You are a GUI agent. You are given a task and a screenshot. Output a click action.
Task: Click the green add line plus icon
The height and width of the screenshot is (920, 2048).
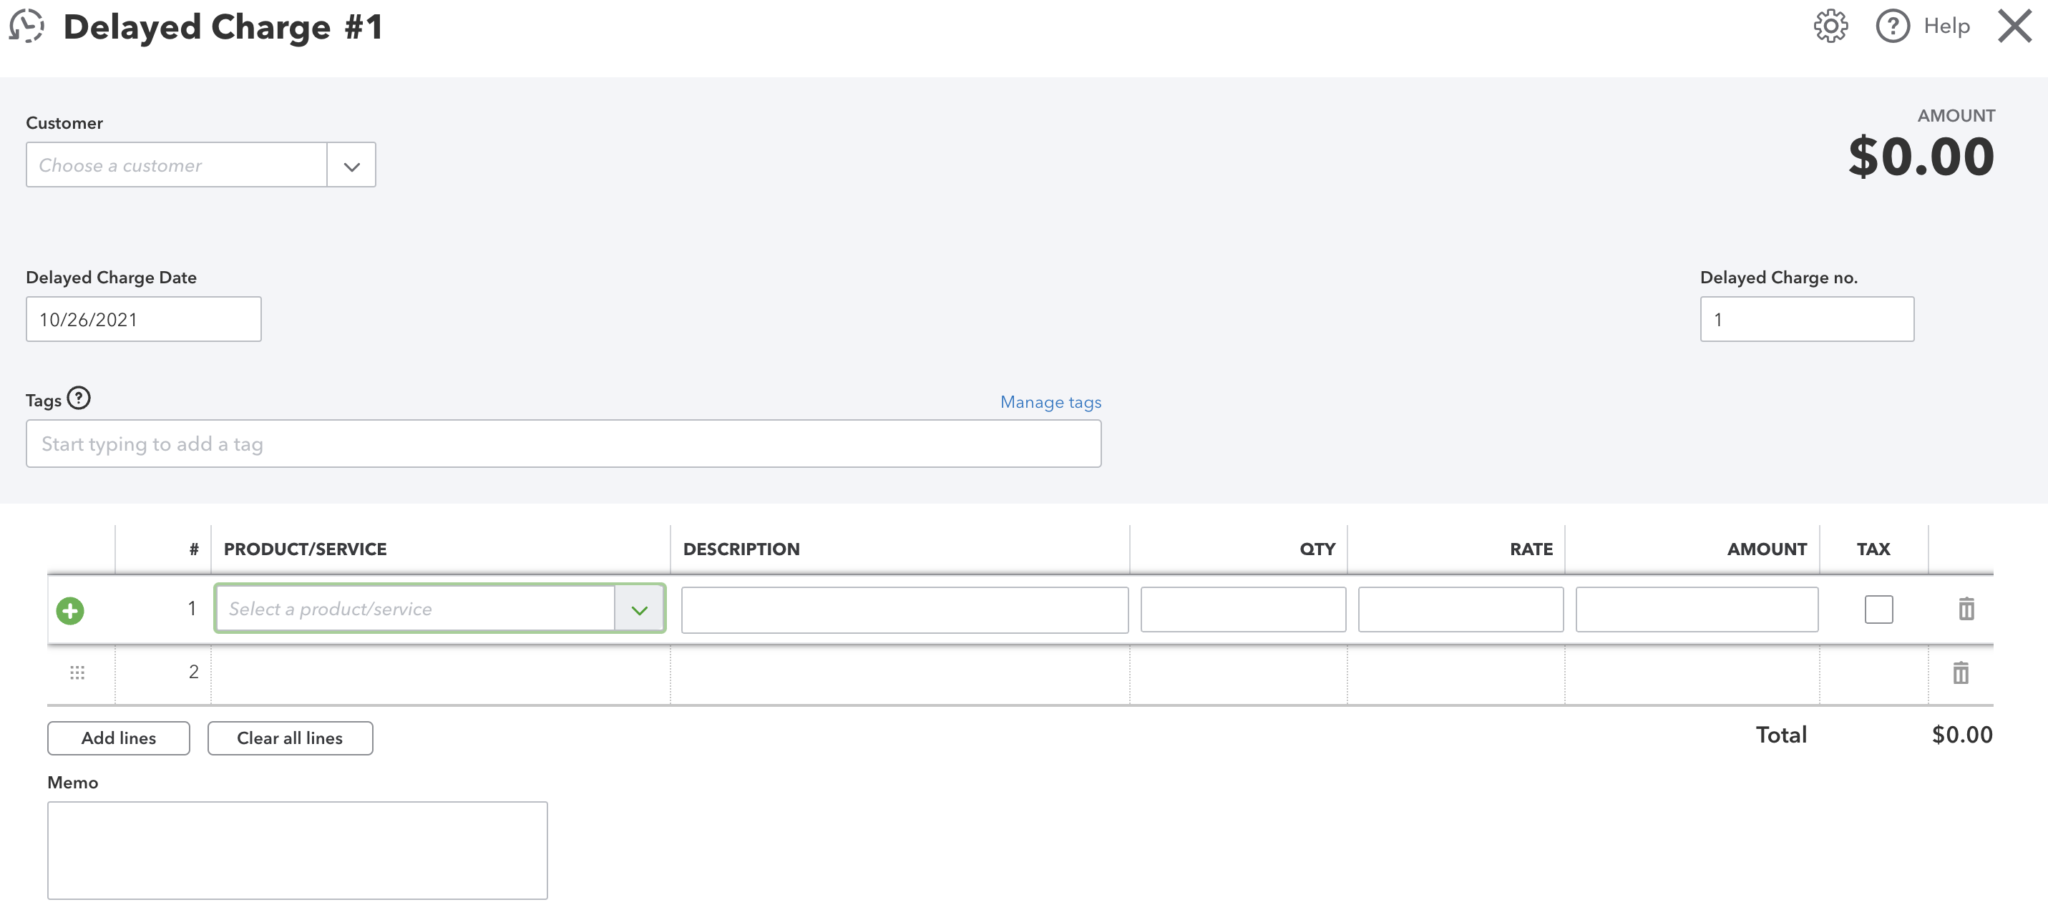click(70, 610)
